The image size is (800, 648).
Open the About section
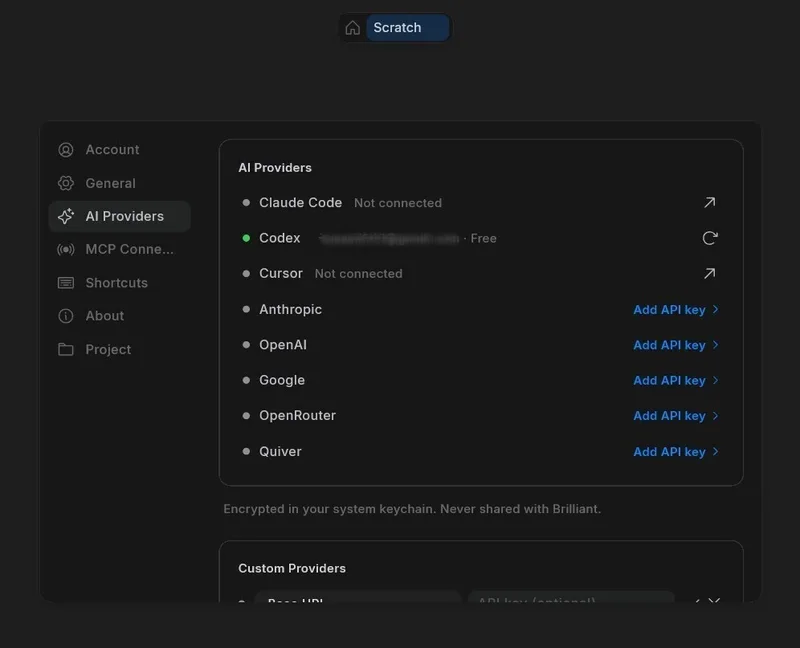tap(119, 316)
